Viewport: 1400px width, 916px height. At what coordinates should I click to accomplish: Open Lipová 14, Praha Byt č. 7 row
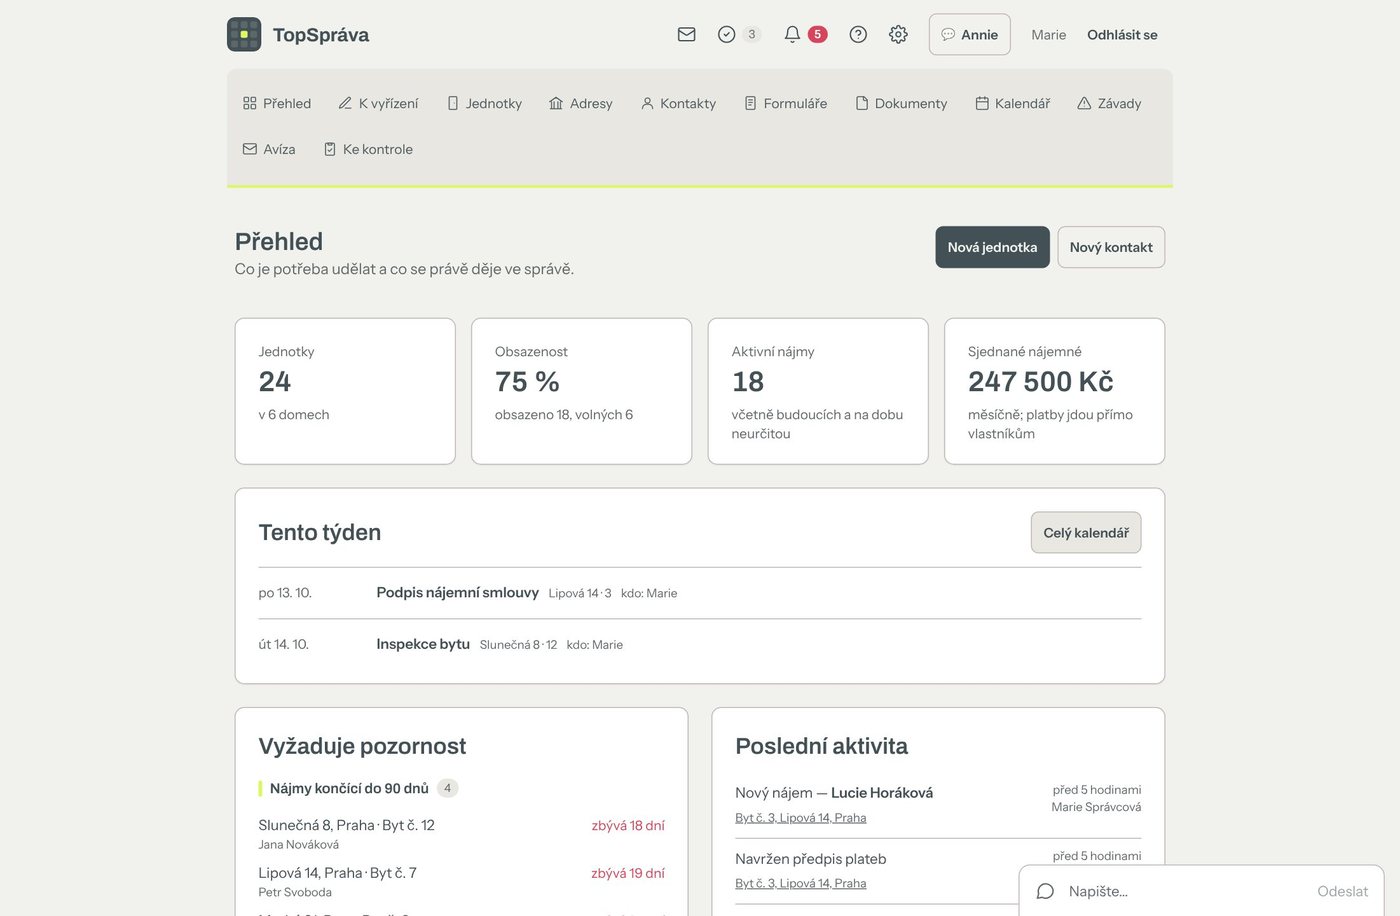[461, 882]
